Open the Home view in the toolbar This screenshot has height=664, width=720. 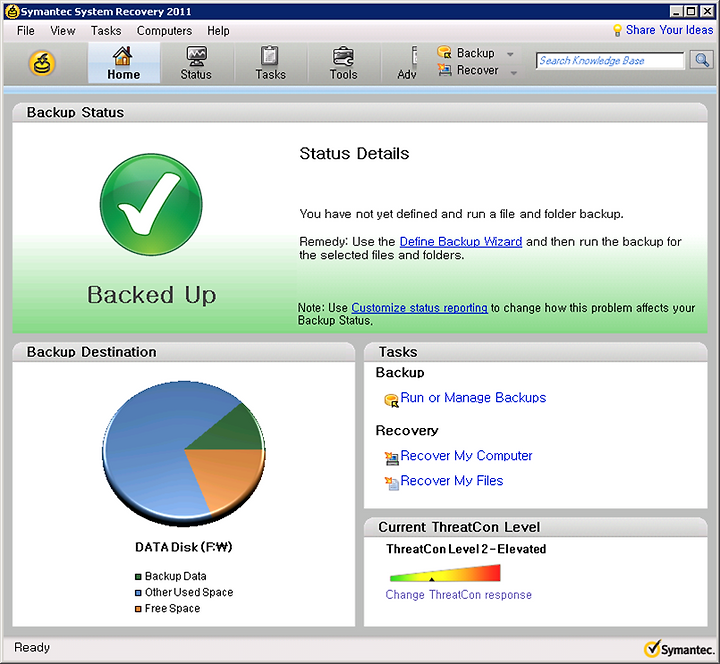pyautogui.click(x=124, y=63)
